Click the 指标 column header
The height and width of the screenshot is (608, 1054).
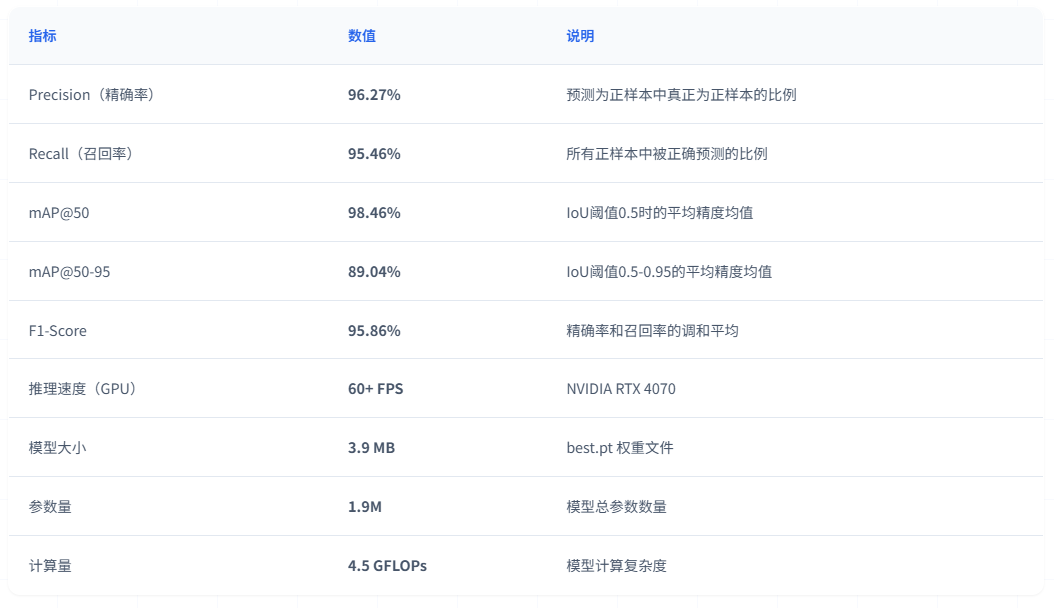[x=43, y=36]
